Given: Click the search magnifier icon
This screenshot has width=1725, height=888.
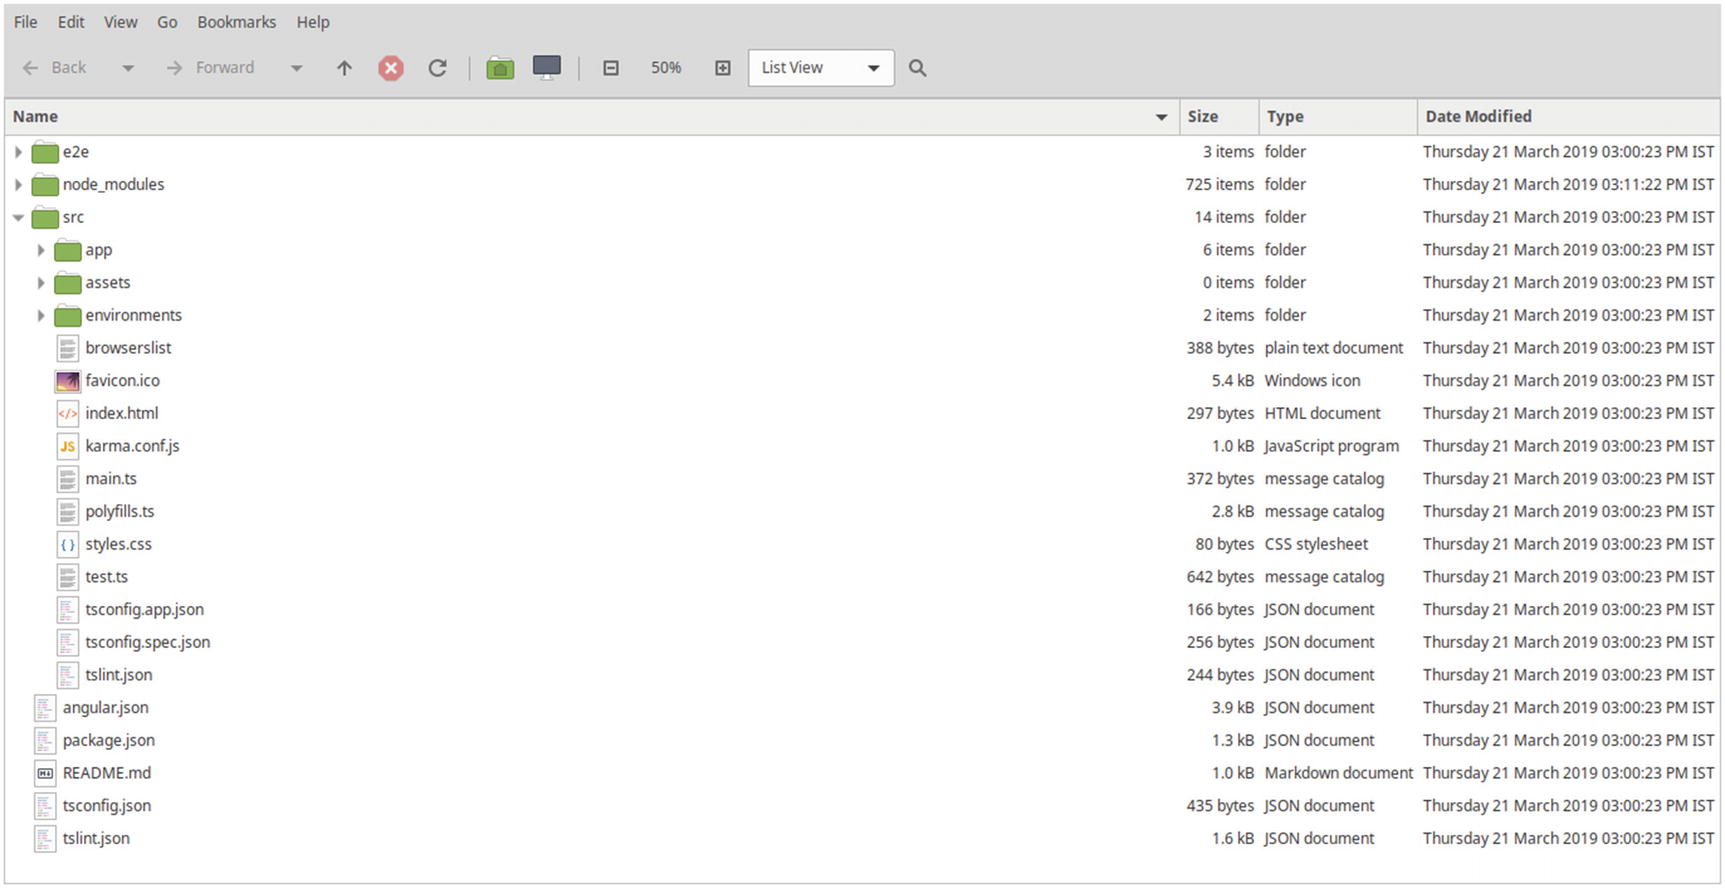Looking at the screenshot, I should click(x=917, y=68).
